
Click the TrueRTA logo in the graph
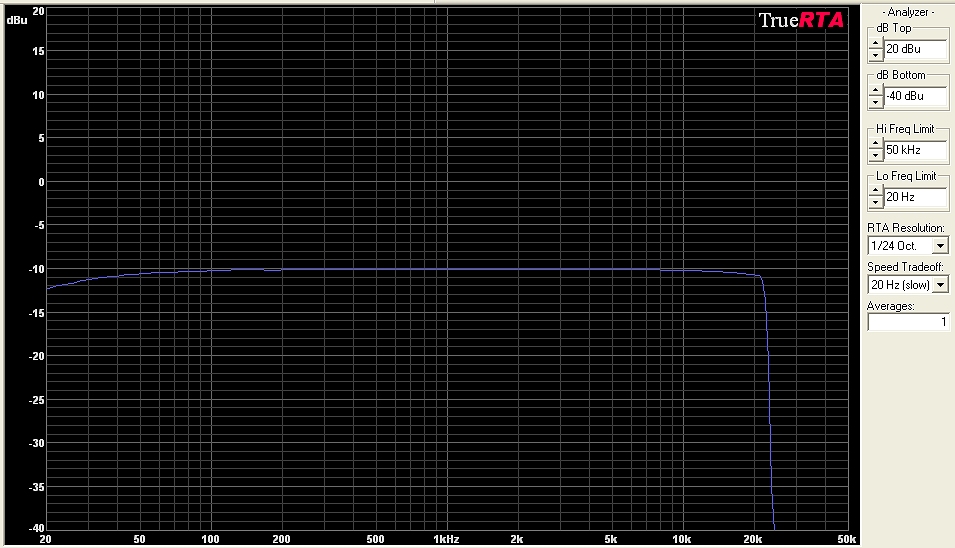(801, 20)
